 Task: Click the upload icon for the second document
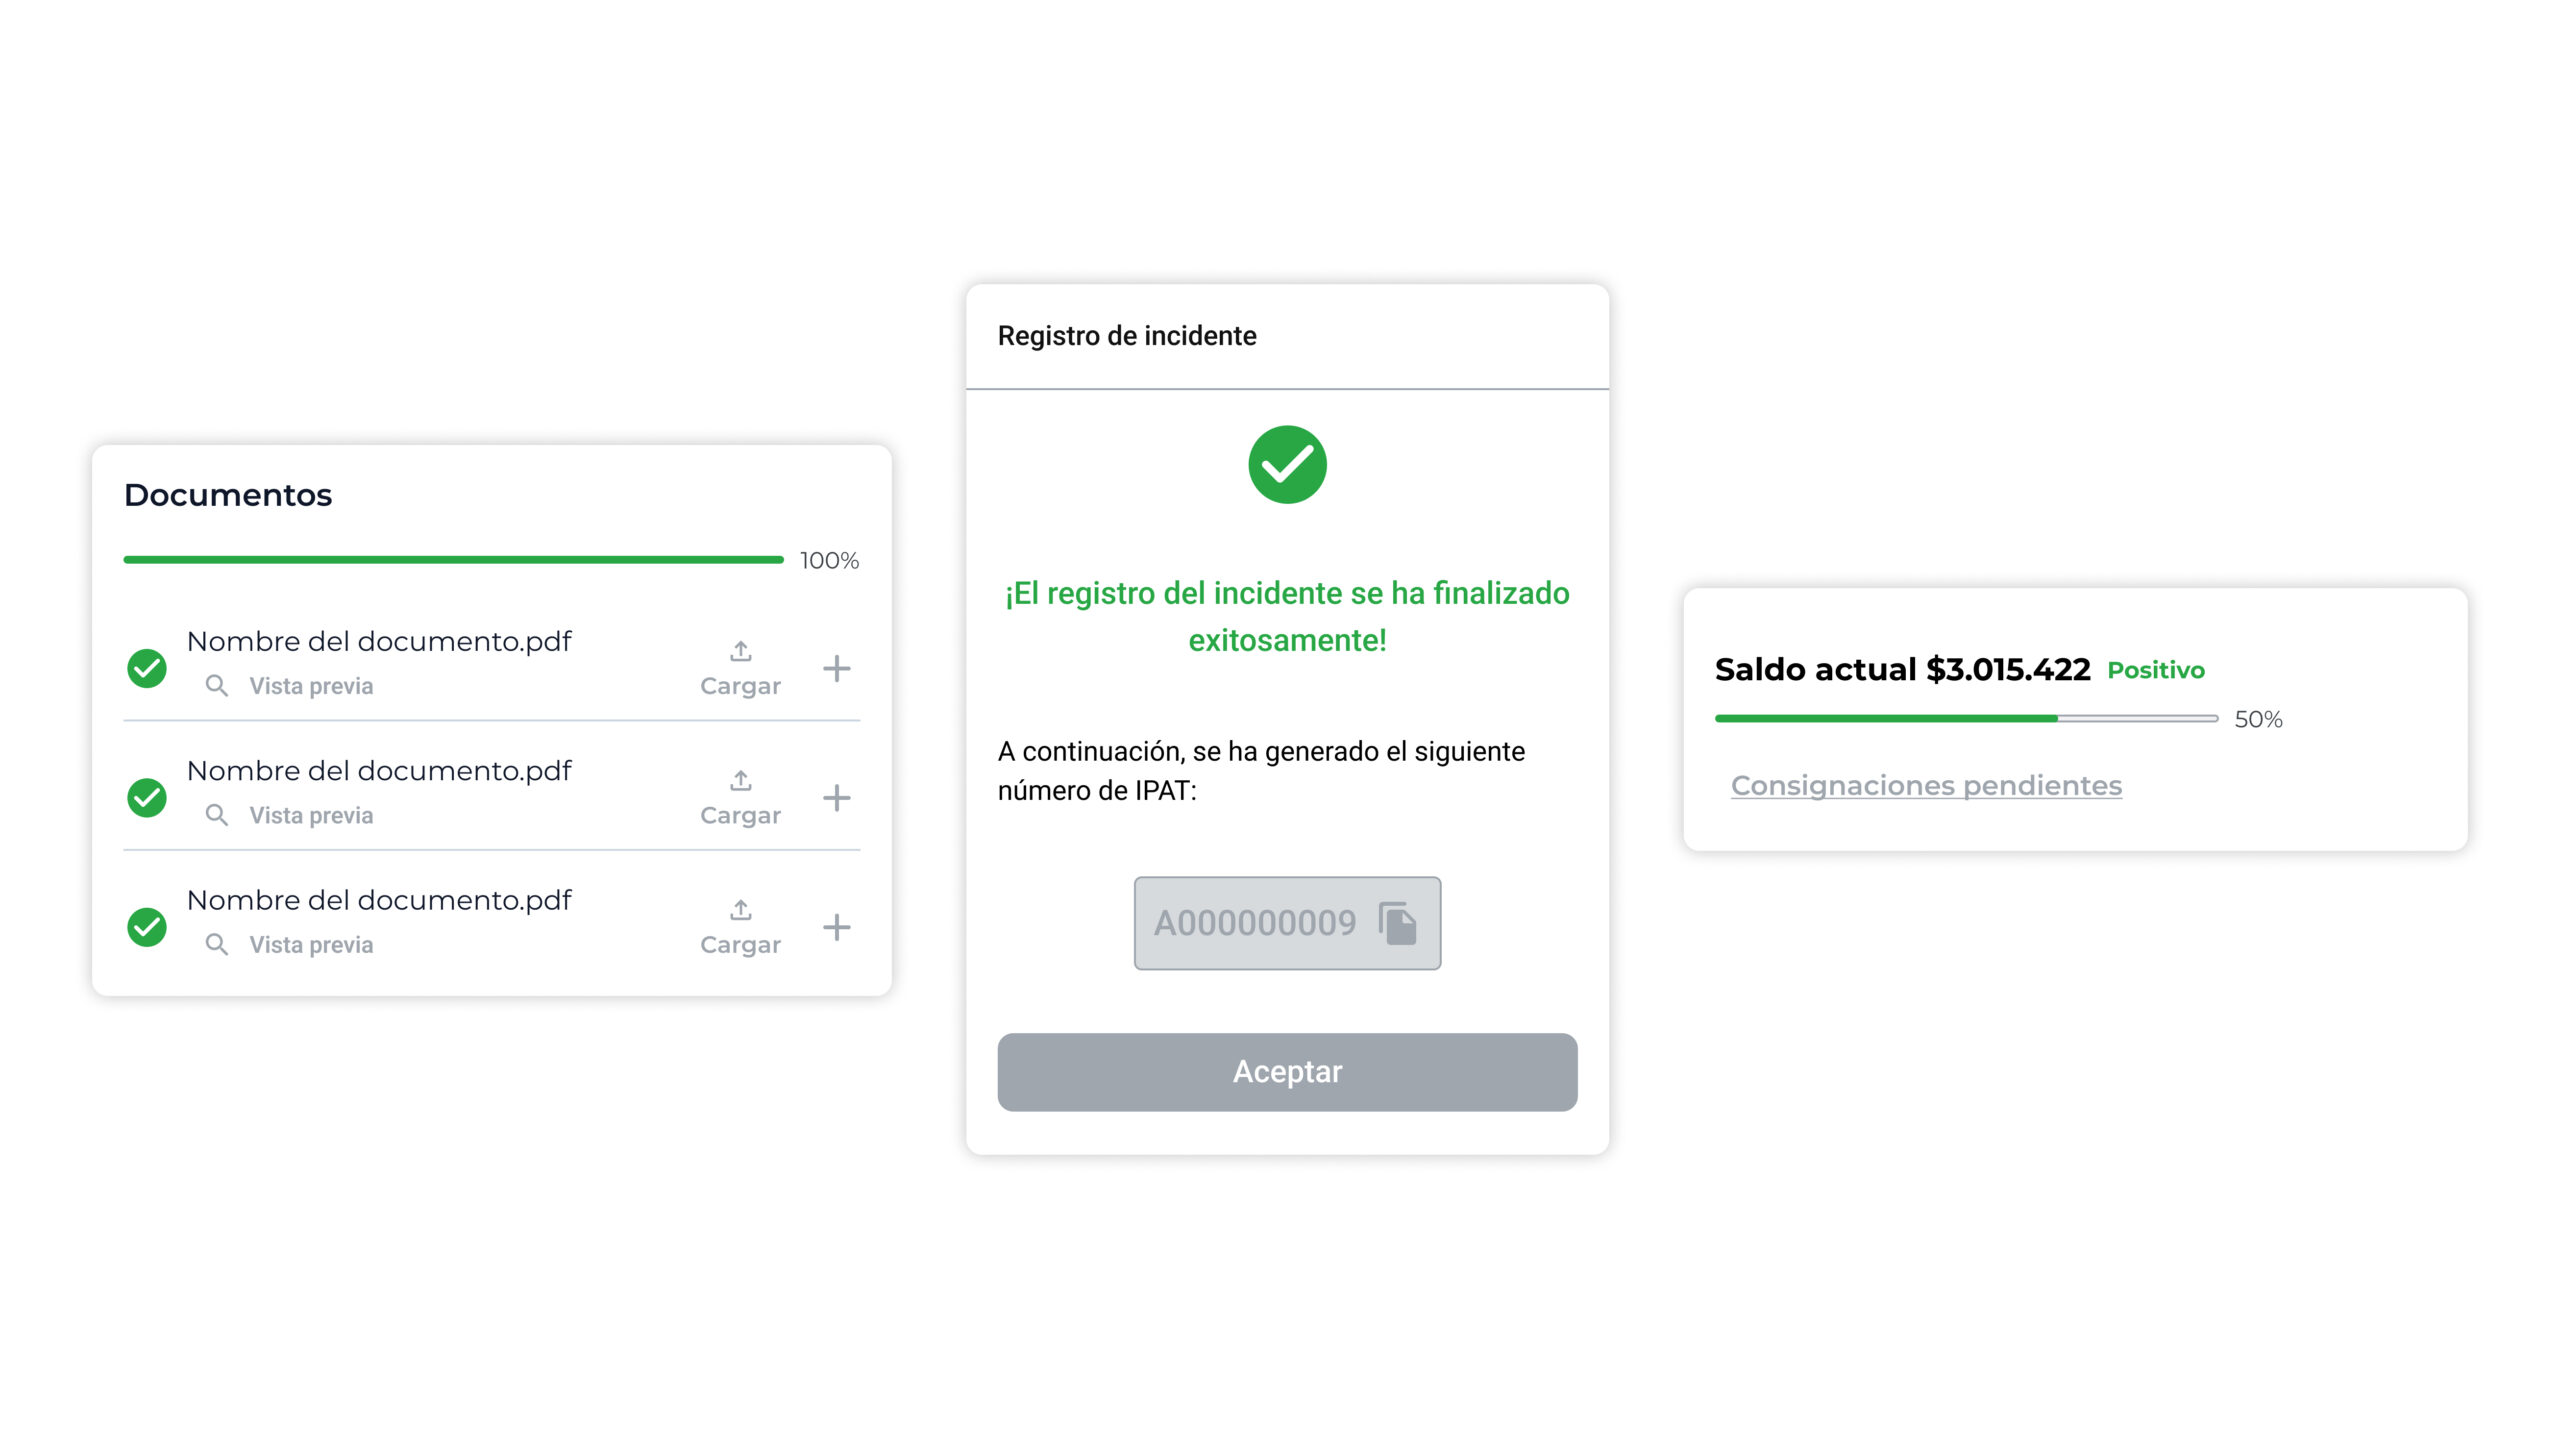pos(740,781)
